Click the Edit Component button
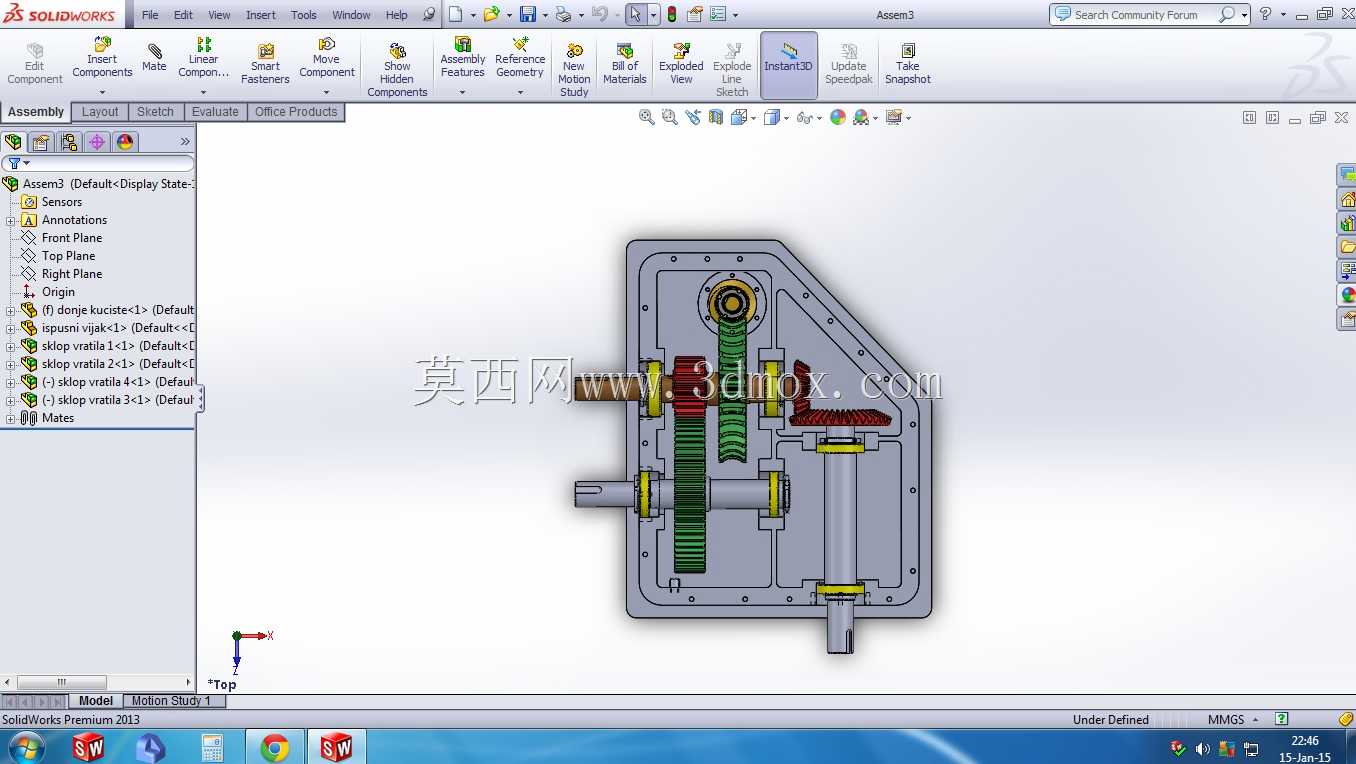Viewport: 1356px width, 764px height. pos(35,64)
